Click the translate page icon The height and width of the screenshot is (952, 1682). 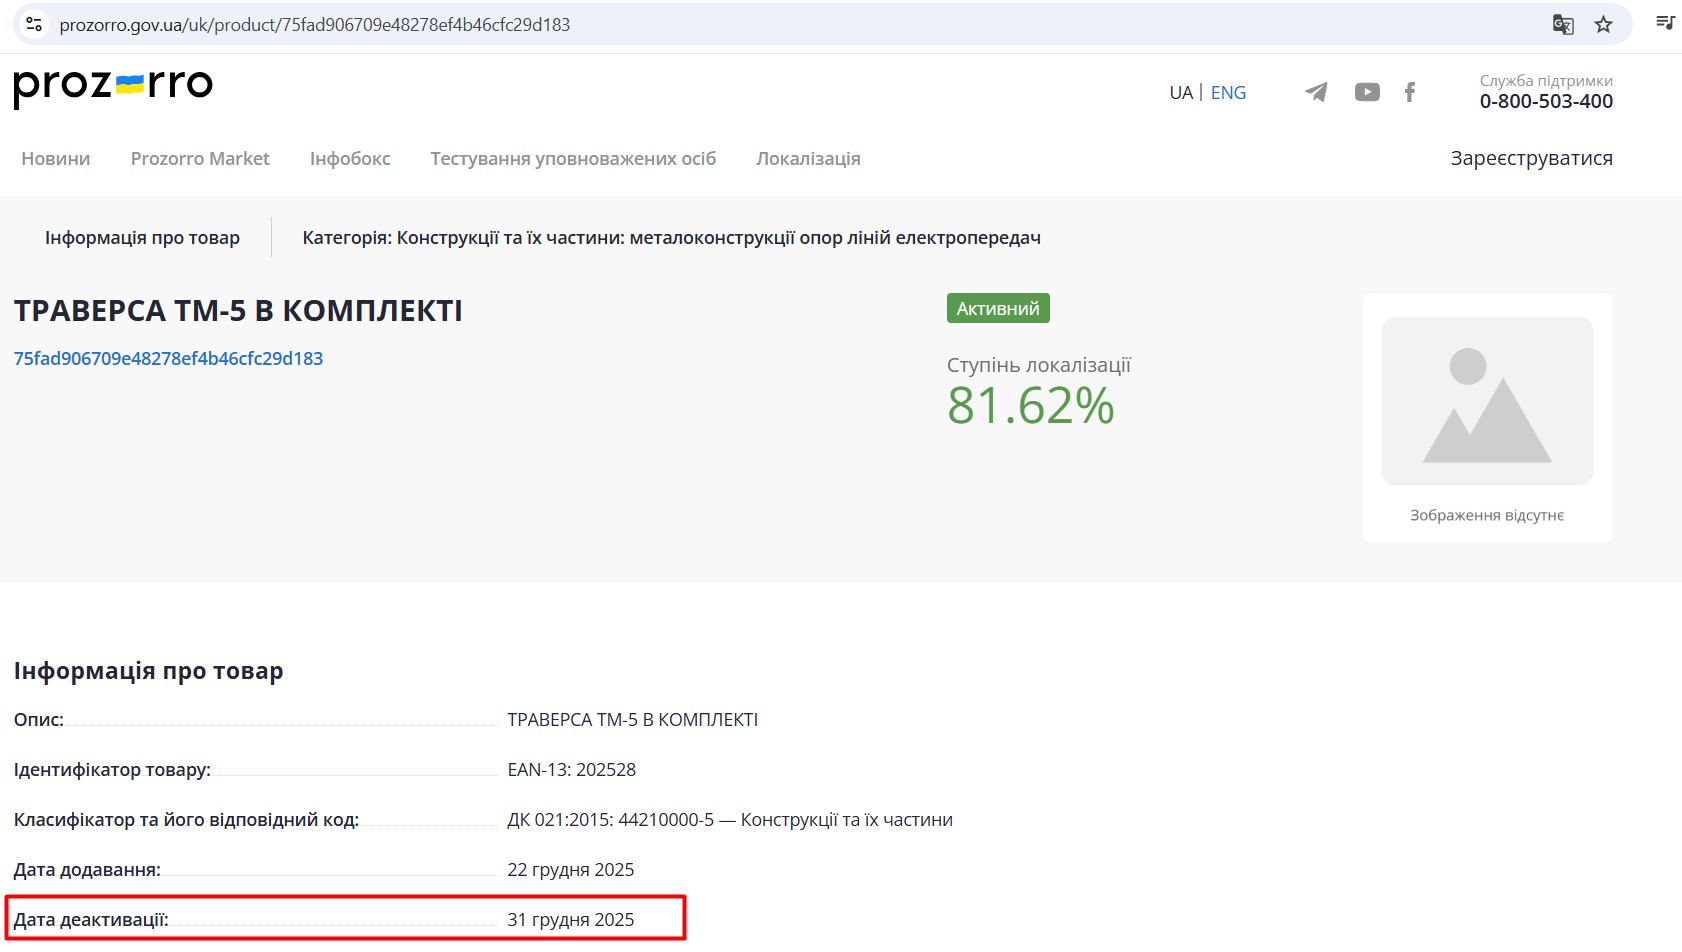(1562, 25)
